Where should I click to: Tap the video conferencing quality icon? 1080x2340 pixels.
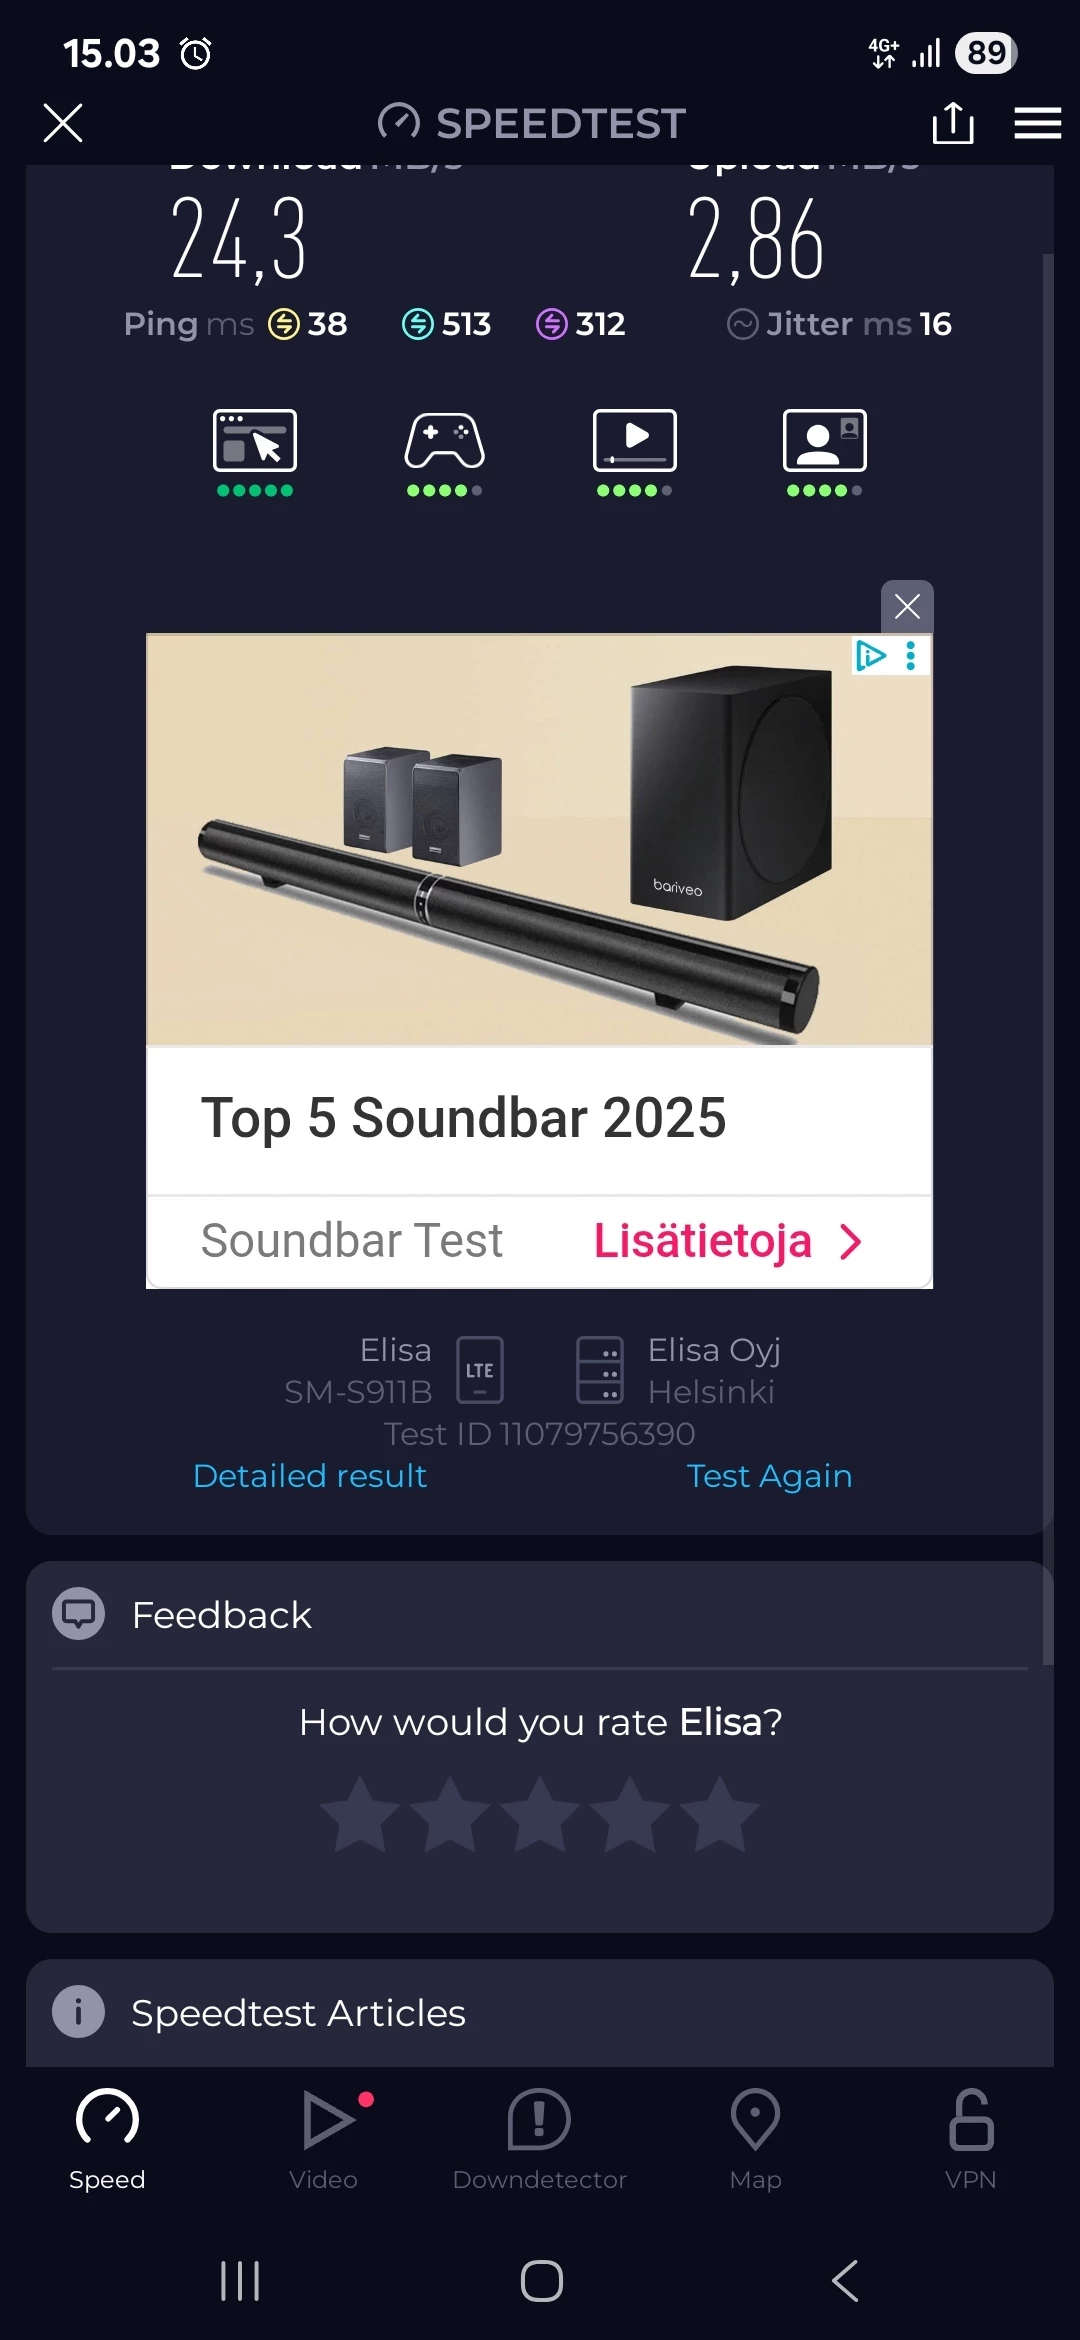[x=825, y=440]
